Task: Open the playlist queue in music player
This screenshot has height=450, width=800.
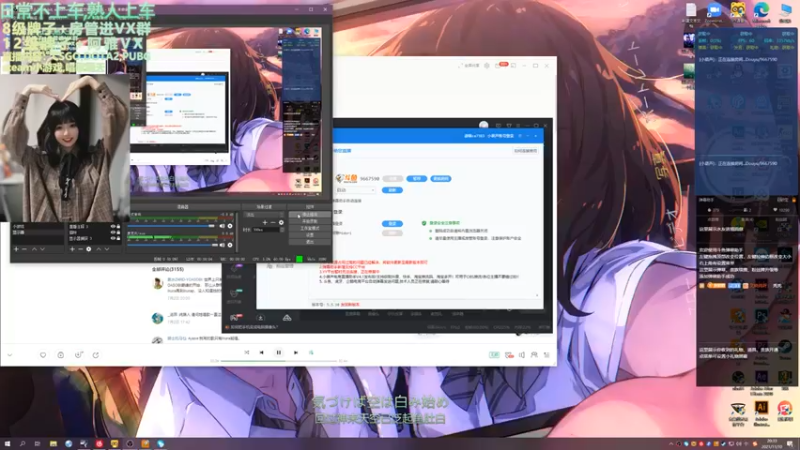Action: point(546,355)
